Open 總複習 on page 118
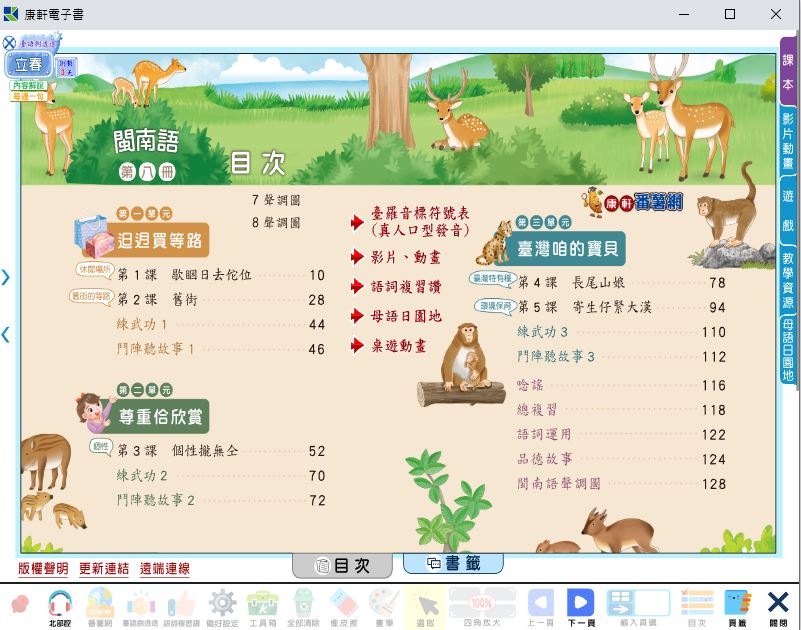This screenshot has width=801, height=630. click(622, 410)
